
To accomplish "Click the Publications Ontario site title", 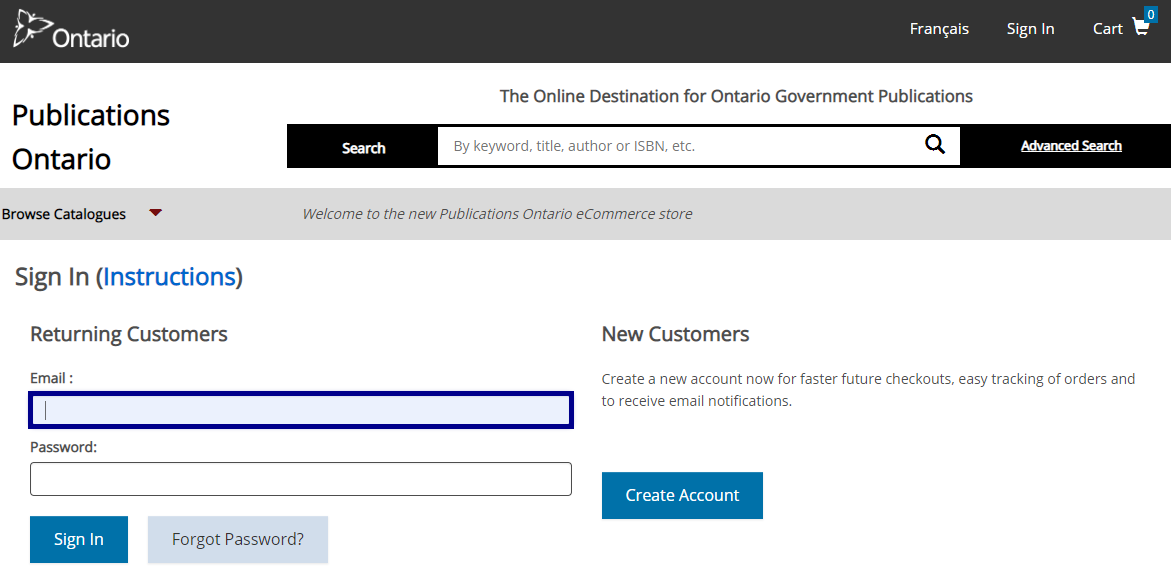I will [x=91, y=137].
